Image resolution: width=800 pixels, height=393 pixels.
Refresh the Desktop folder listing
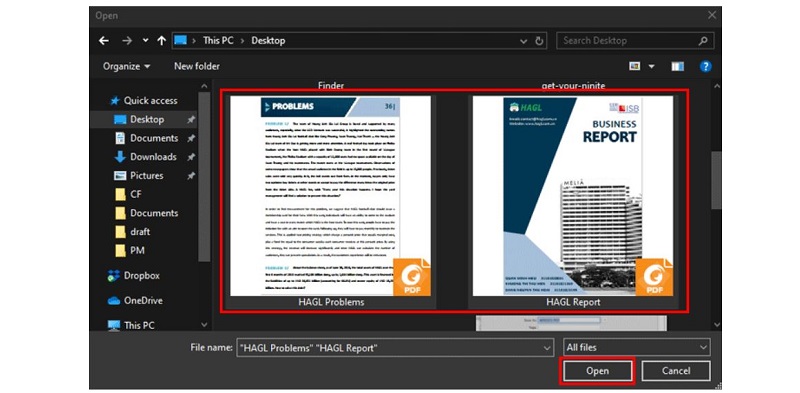539,41
